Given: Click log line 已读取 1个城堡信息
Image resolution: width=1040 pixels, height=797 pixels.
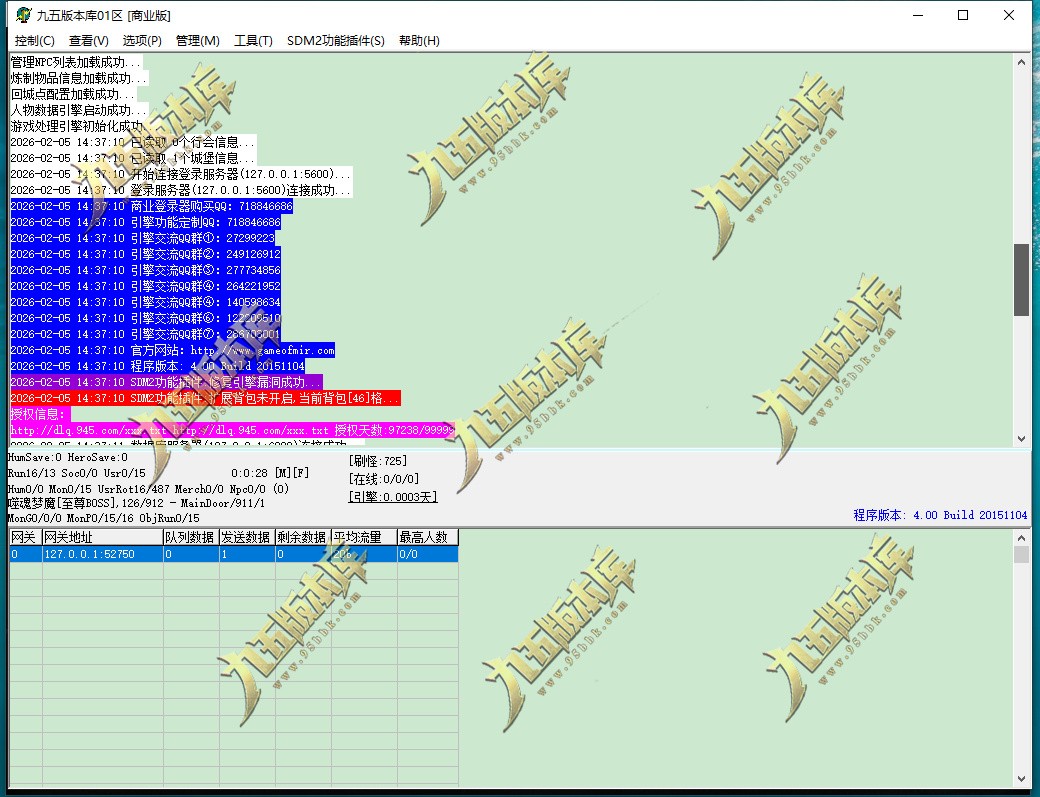Looking at the screenshot, I should 133,158.
